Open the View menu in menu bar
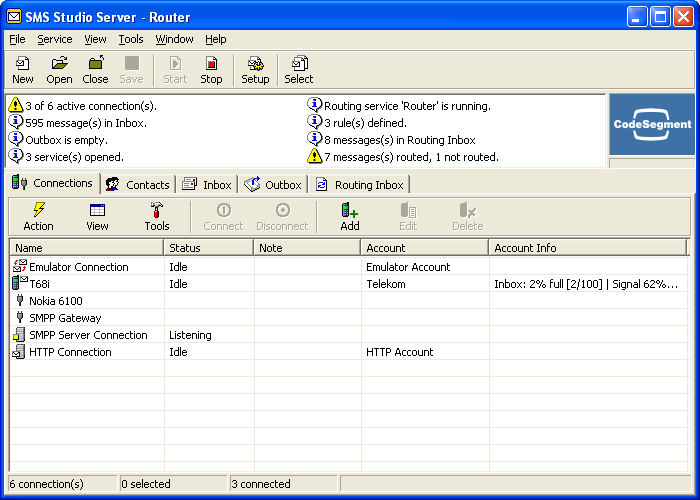Viewport: 700px width, 500px height. [96, 39]
